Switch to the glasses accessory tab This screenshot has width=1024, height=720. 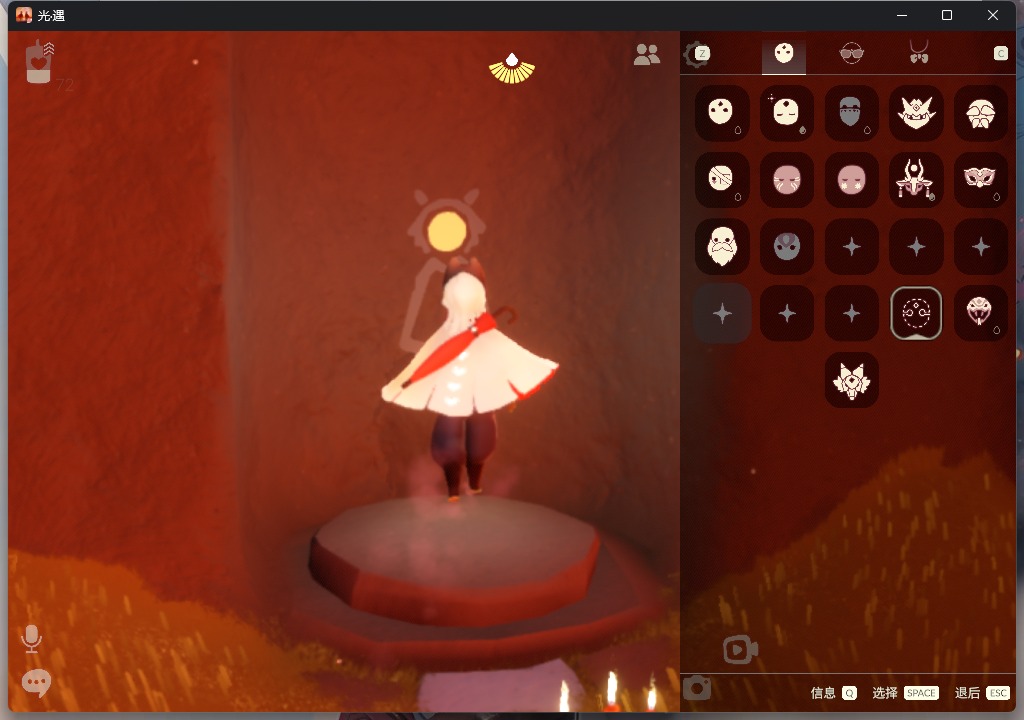click(852, 53)
